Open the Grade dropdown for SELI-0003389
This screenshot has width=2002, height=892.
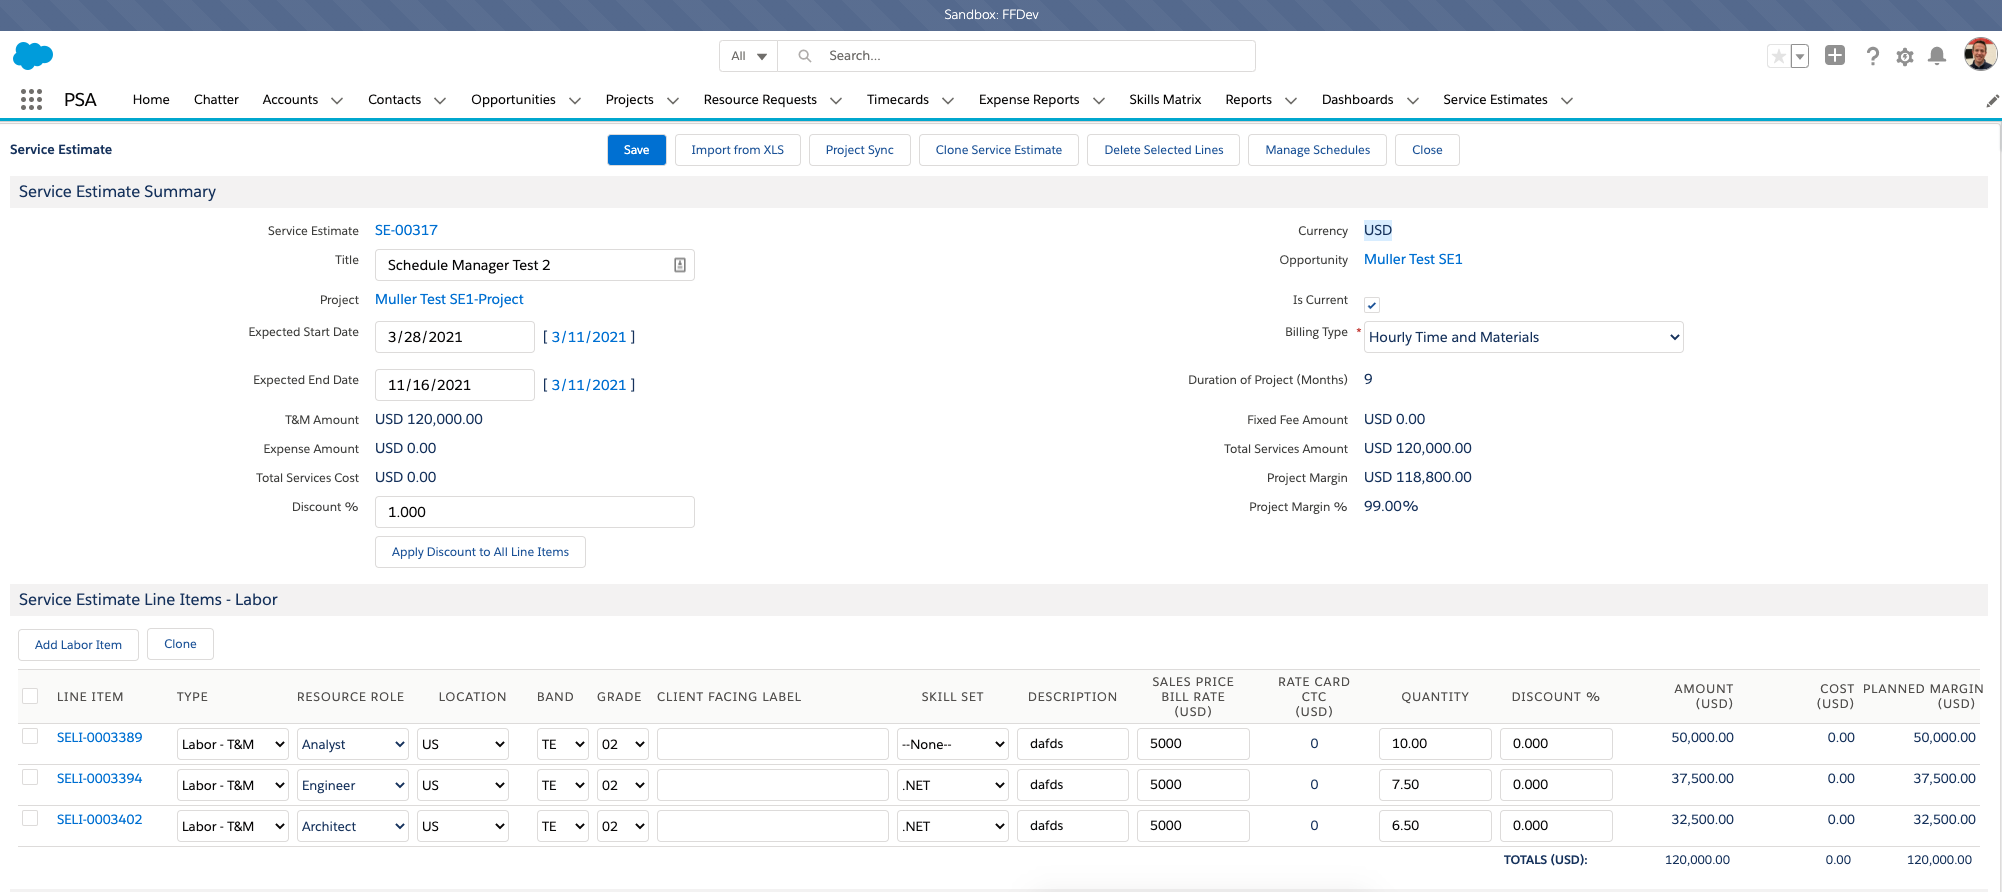coord(623,744)
